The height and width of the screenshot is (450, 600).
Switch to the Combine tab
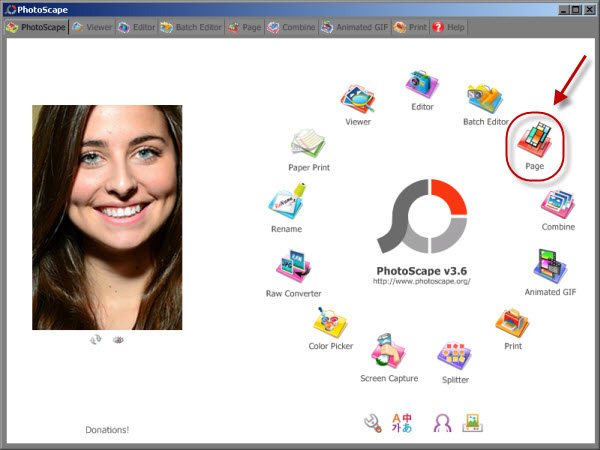(291, 28)
